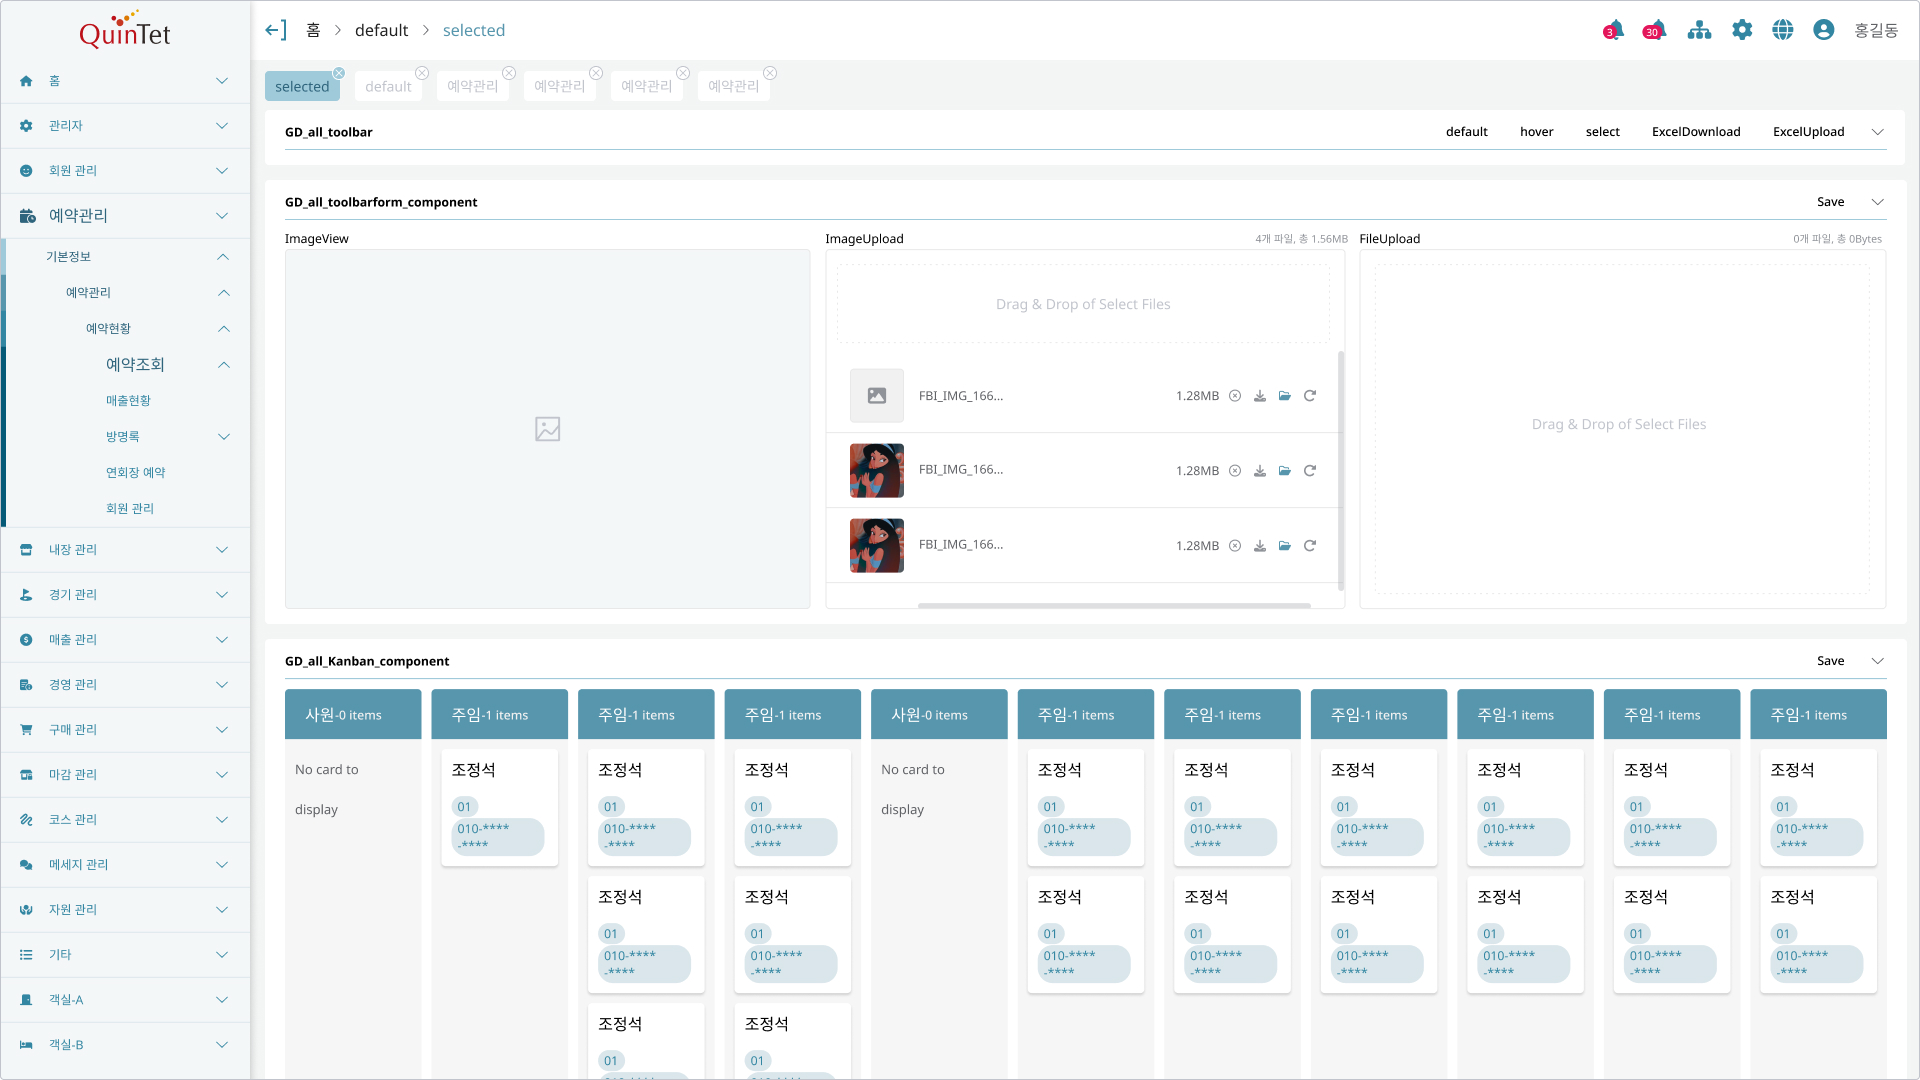Click the ExcelDownload toolbar button
The height and width of the screenshot is (1080, 1920).
point(1696,132)
